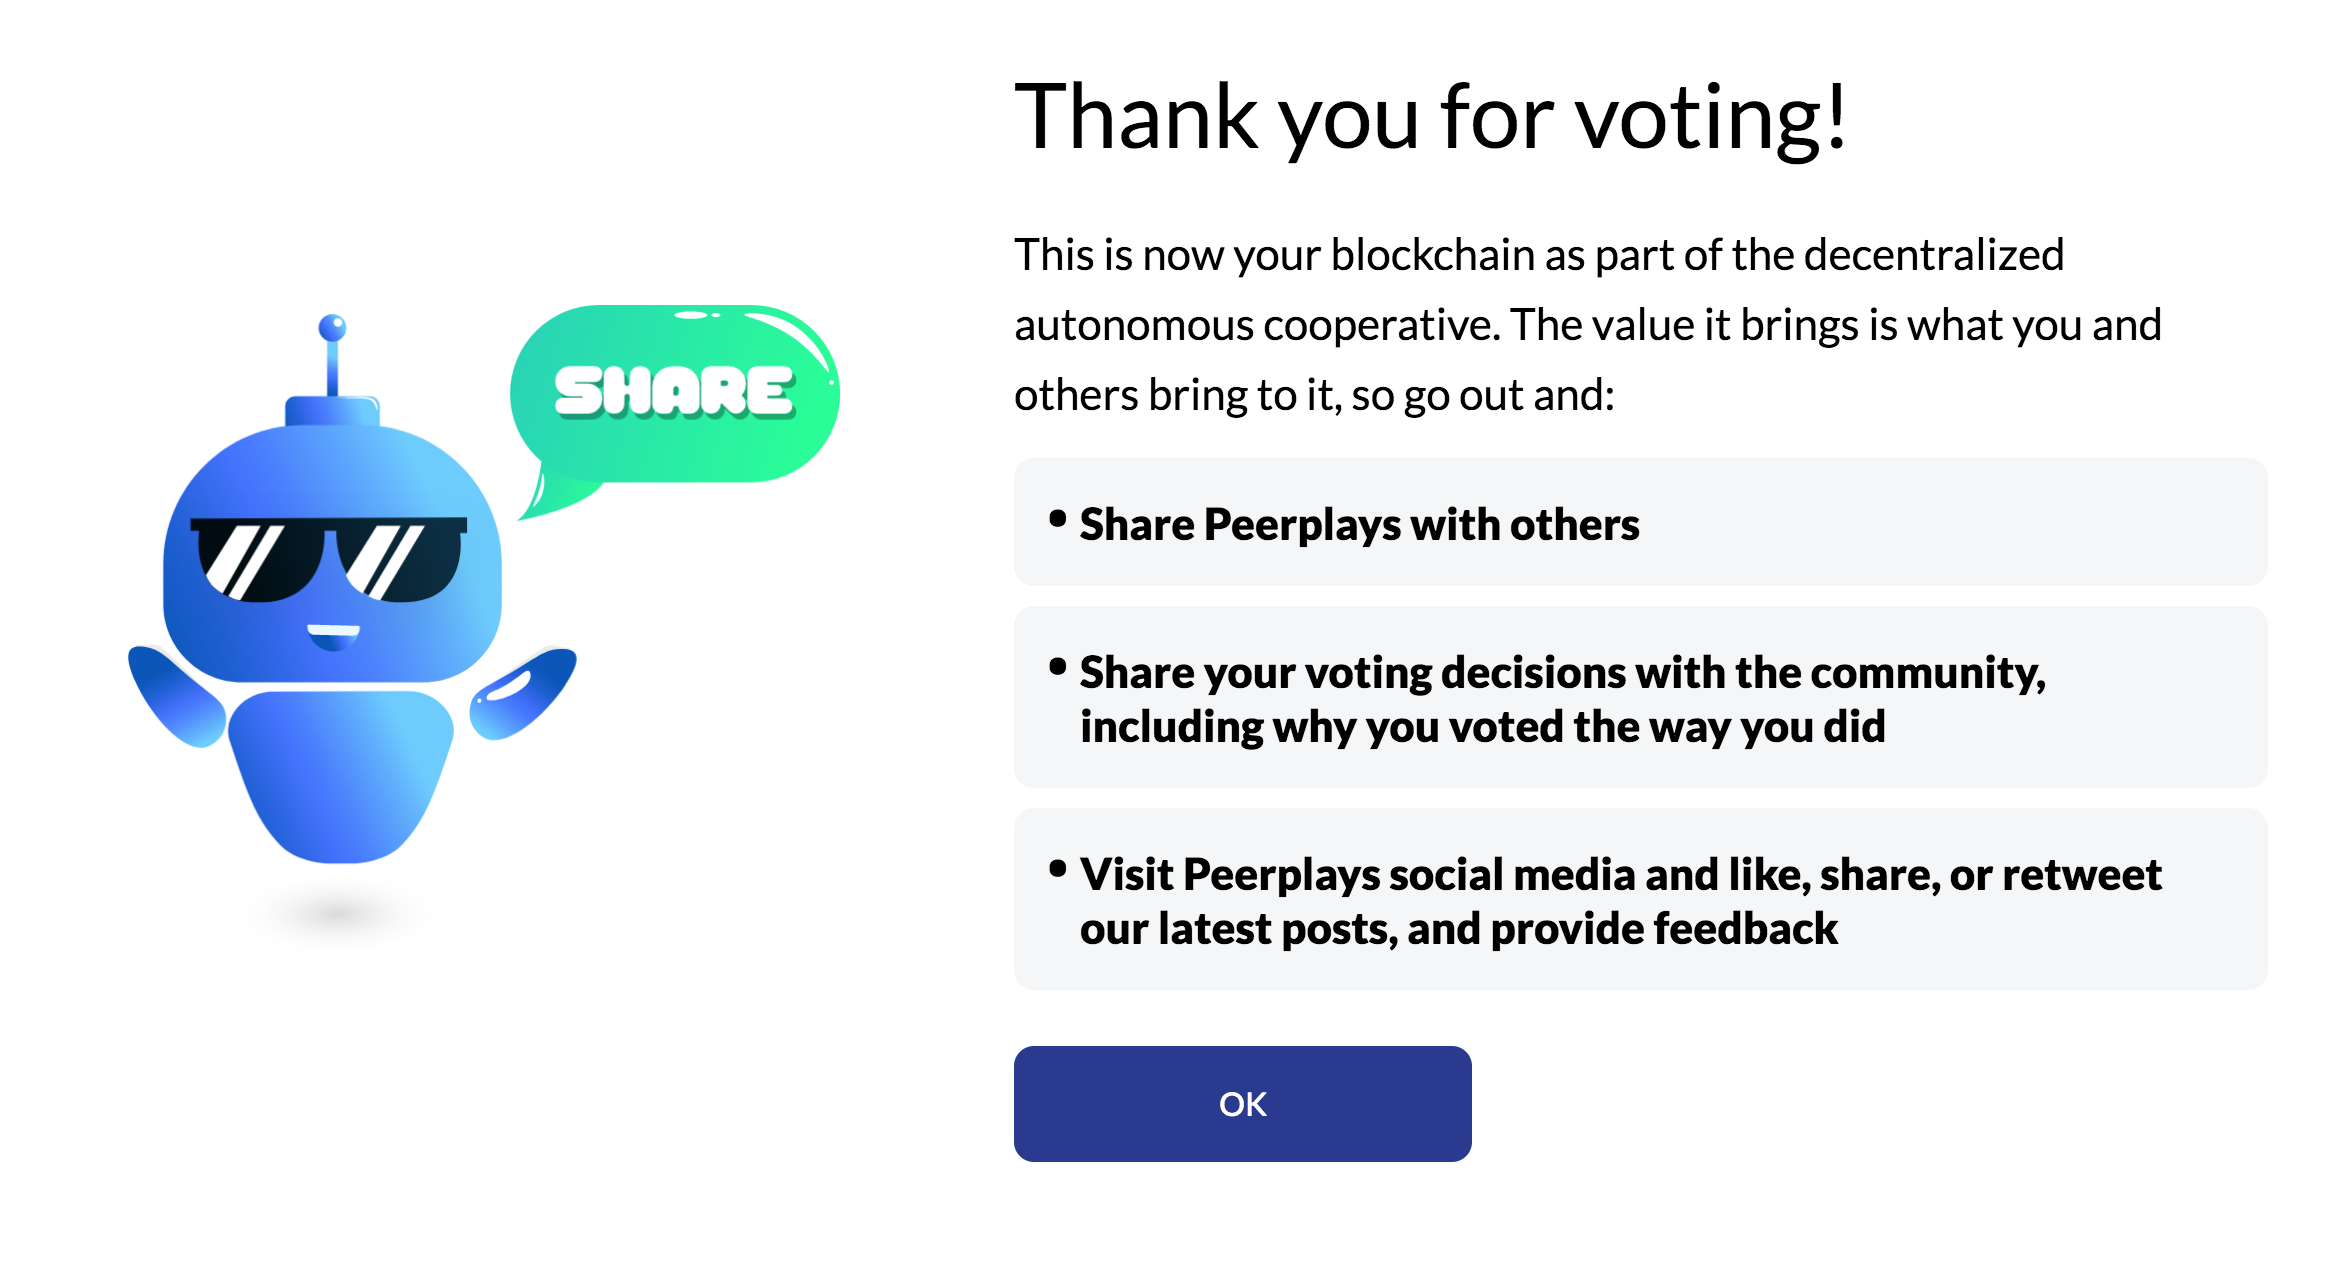
Task: Click the robot's antenna tip
Action: 332,327
